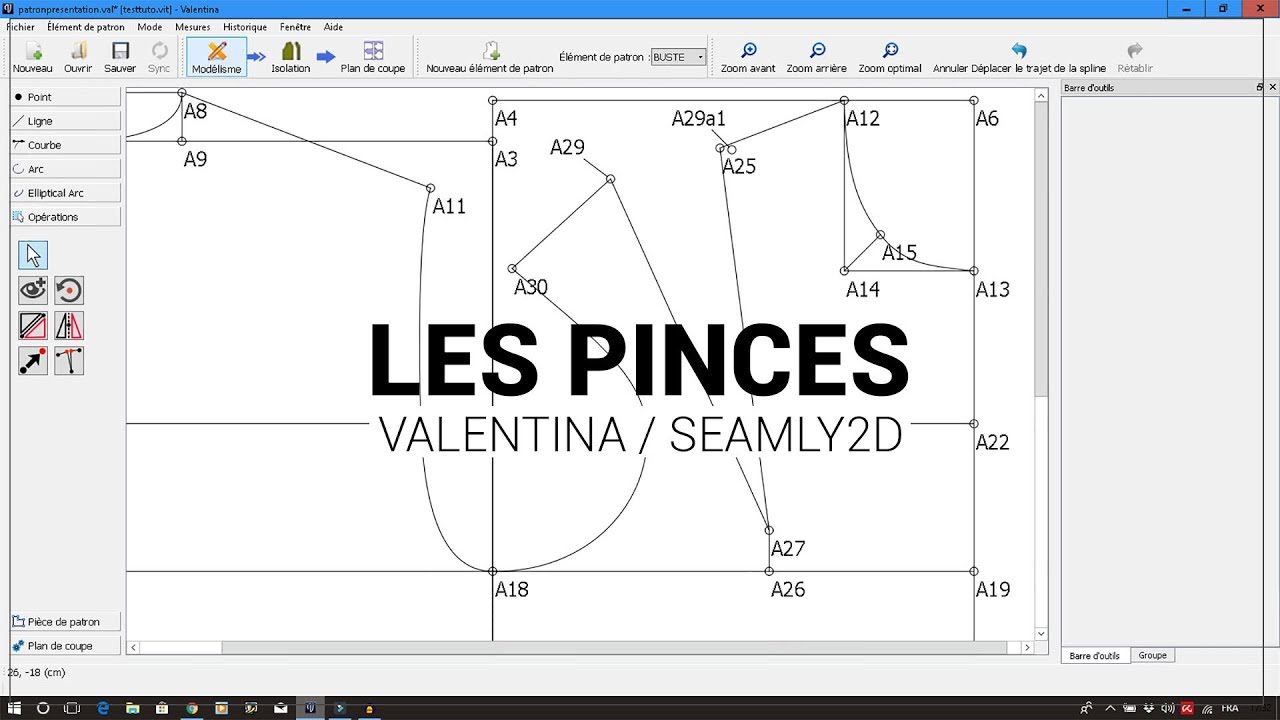
Task: Click the vertical scrollbar of the canvas
Action: point(1041,250)
